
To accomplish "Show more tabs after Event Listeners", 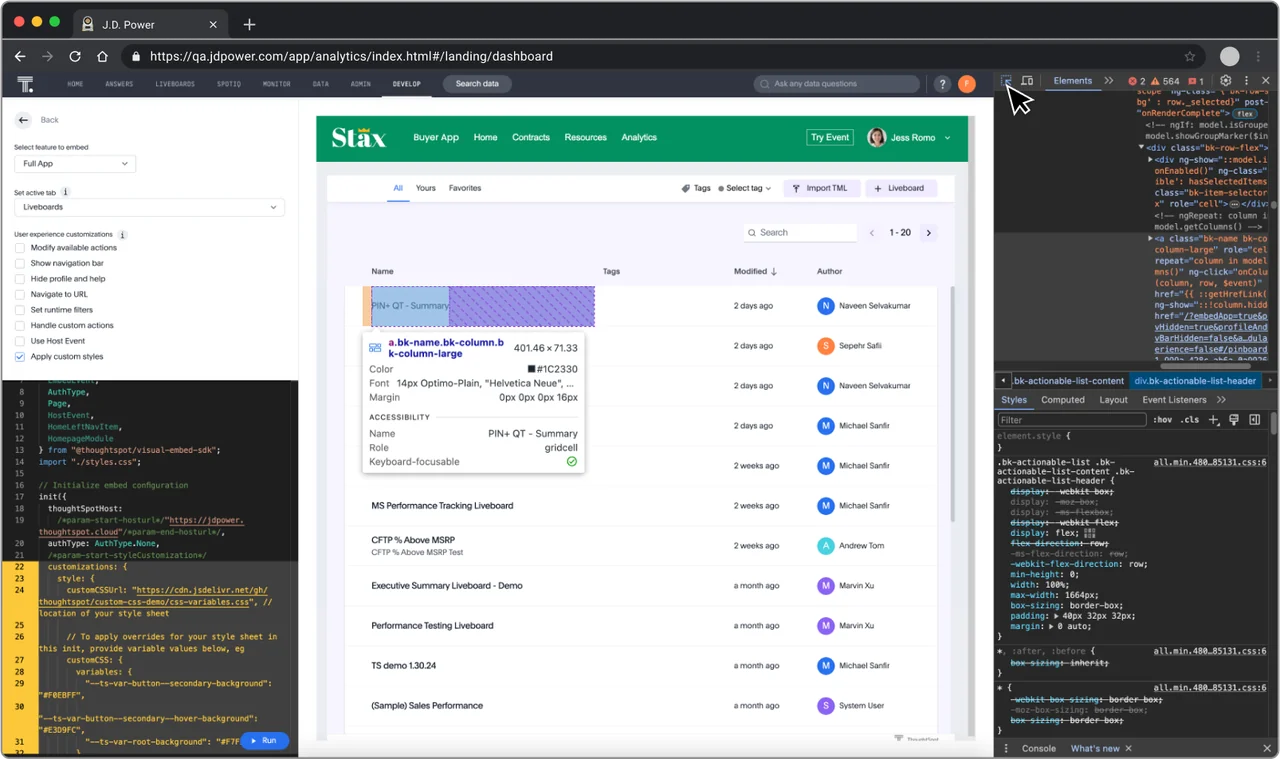I will coord(1221,400).
